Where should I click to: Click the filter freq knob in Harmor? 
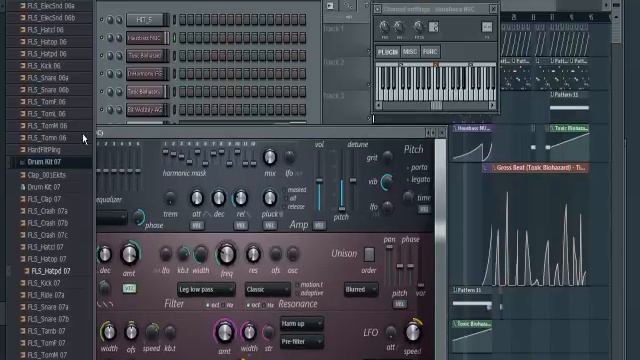pos(226,254)
